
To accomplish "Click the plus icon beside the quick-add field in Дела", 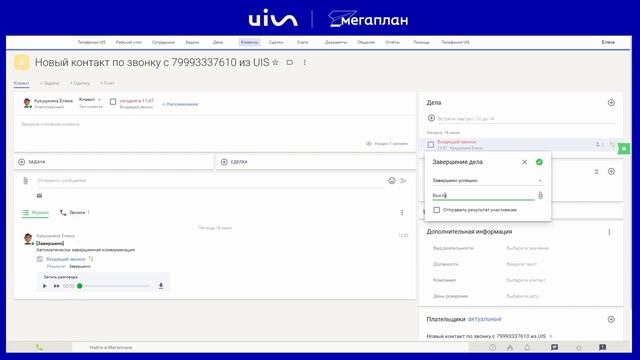I will pos(431,118).
